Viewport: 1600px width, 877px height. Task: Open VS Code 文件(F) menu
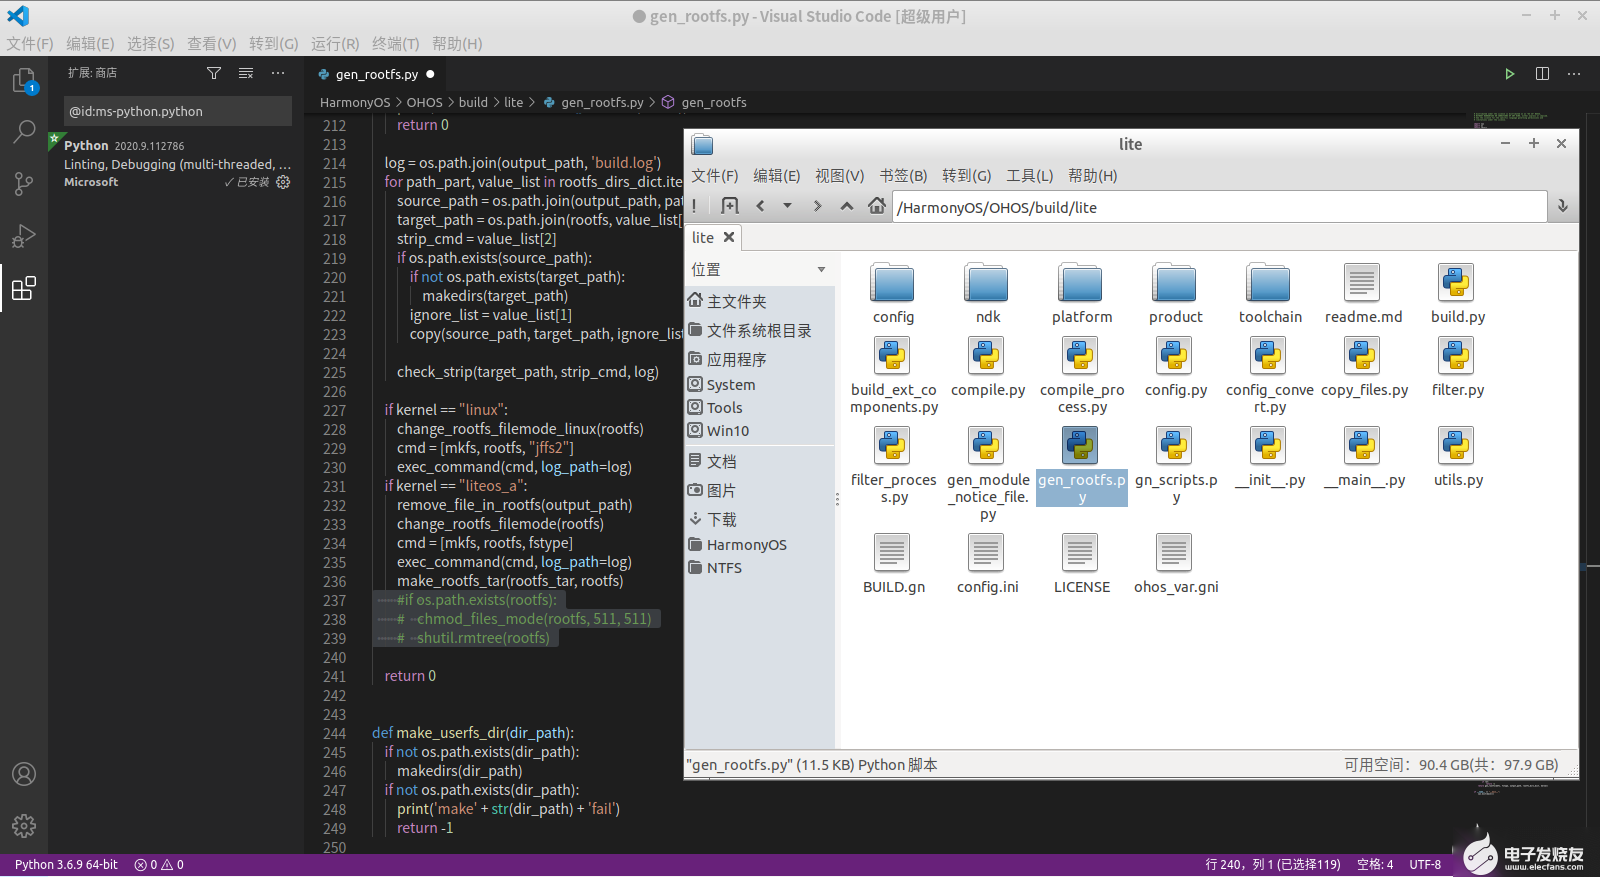(30, 44)
